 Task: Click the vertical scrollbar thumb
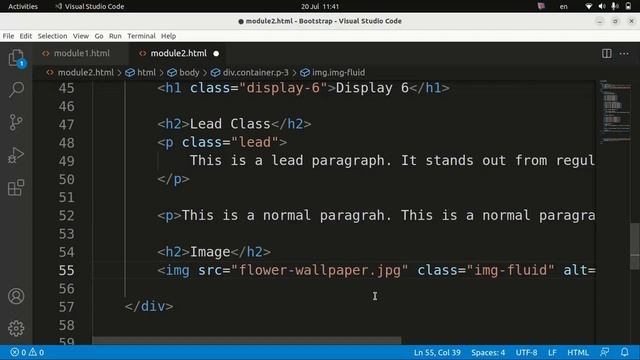coord(635,246)
